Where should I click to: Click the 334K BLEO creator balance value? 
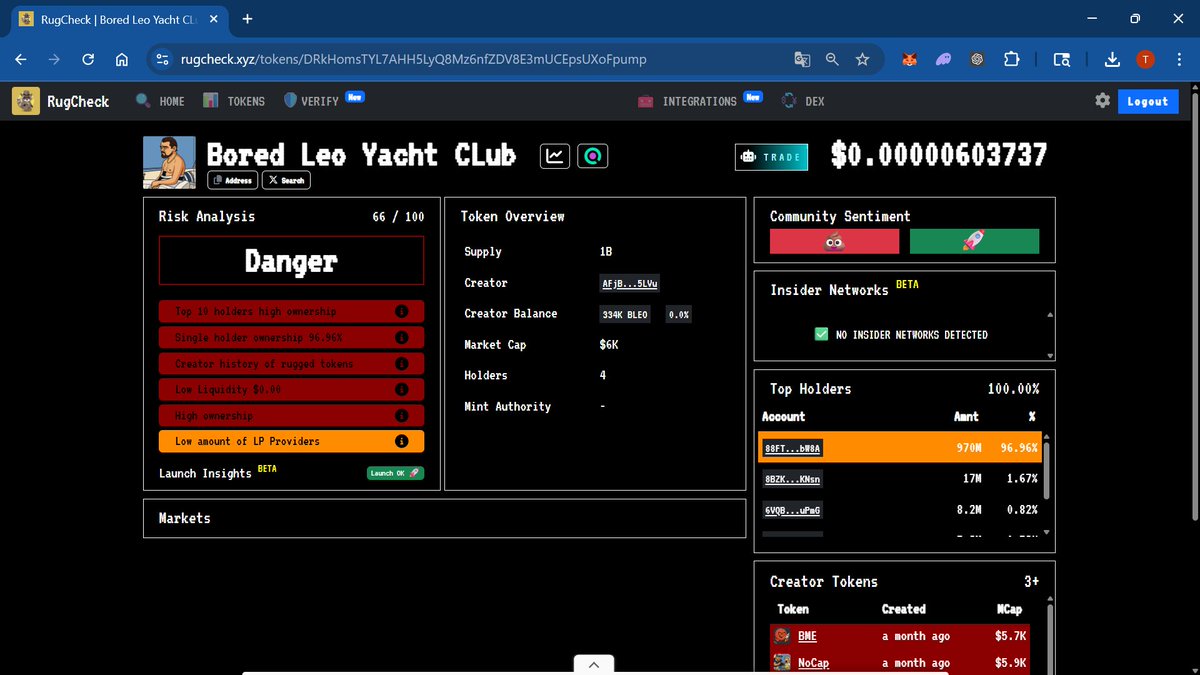[626, 314]
